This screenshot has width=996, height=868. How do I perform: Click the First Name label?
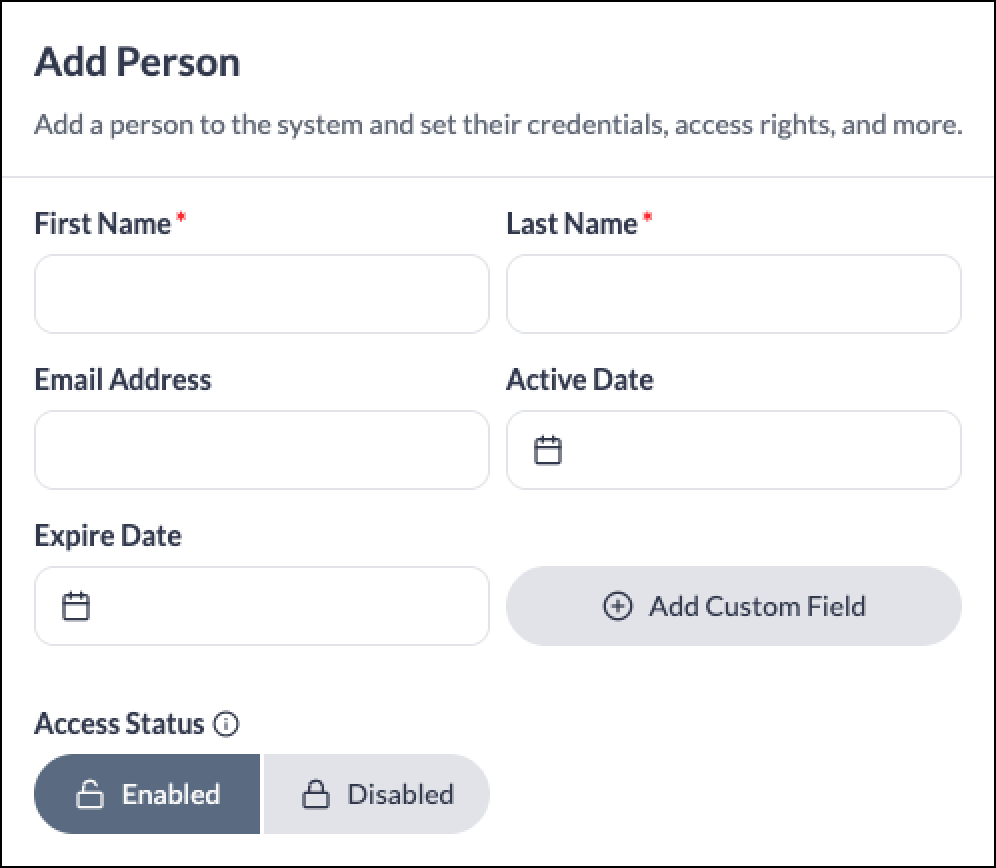tap(103, 224)
